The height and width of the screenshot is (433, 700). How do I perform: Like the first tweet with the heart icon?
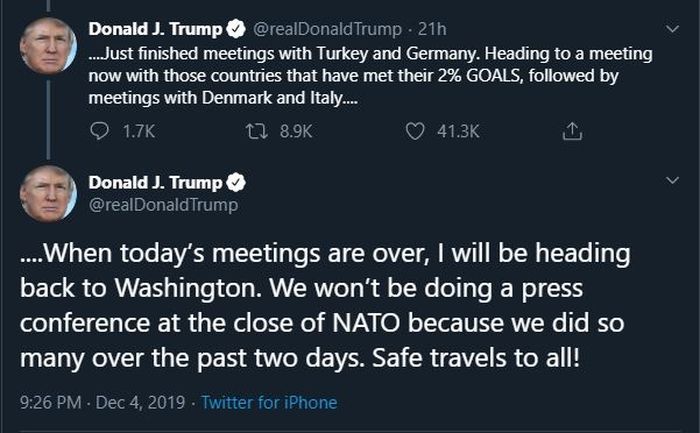click(415, 131)
